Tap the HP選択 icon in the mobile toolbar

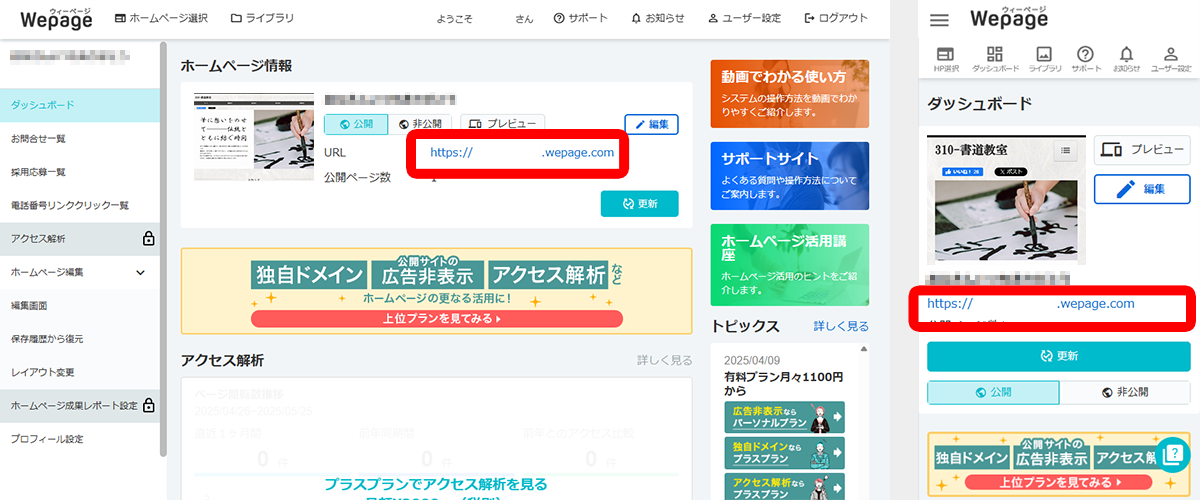point(945,59)
